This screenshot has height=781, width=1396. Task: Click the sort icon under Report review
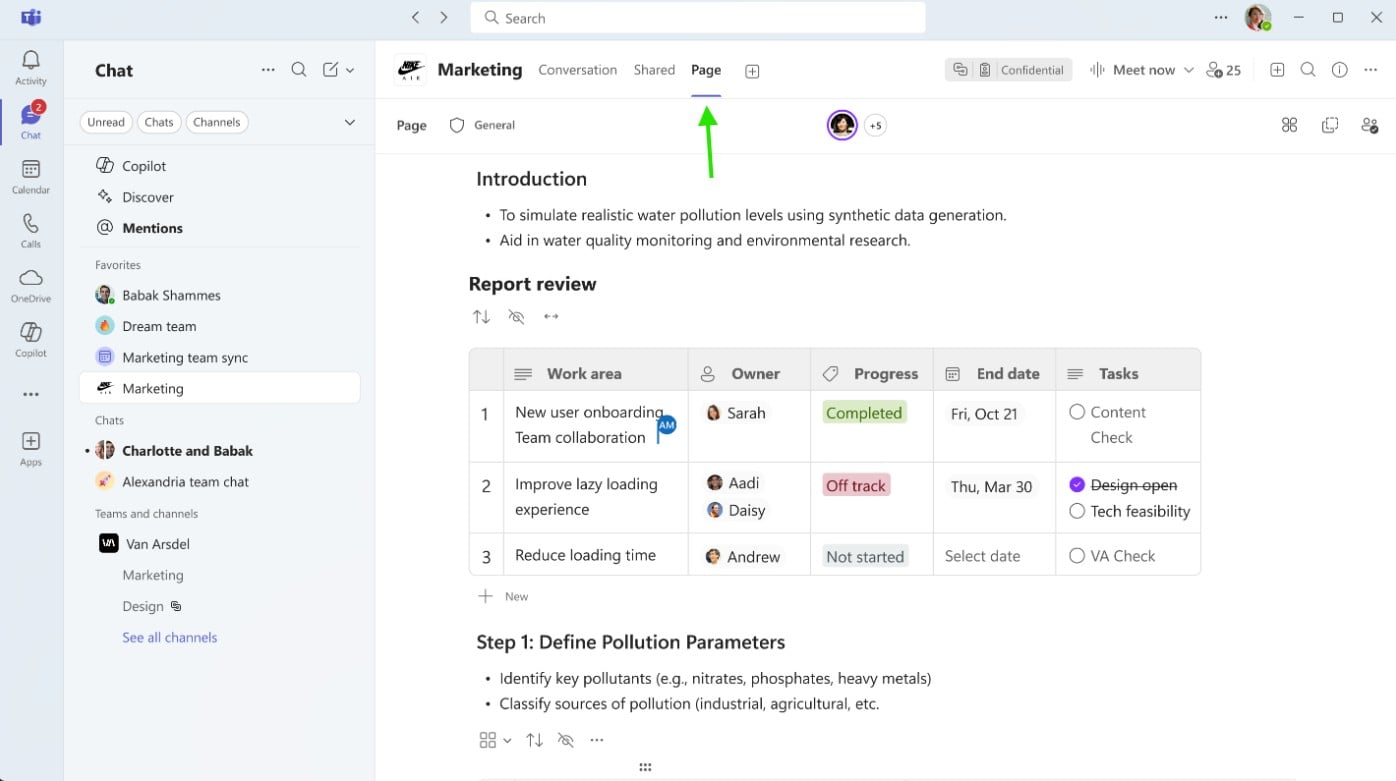click(482, 317)
